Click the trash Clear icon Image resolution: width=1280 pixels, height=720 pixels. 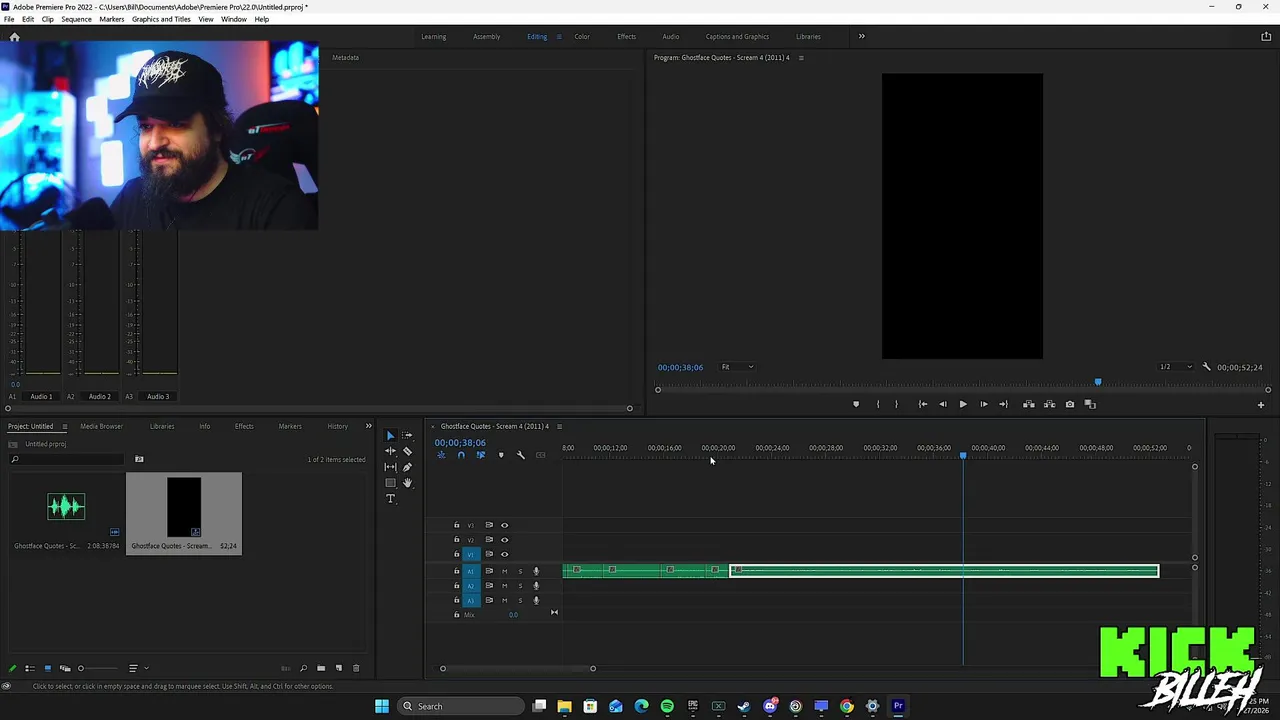356,668
